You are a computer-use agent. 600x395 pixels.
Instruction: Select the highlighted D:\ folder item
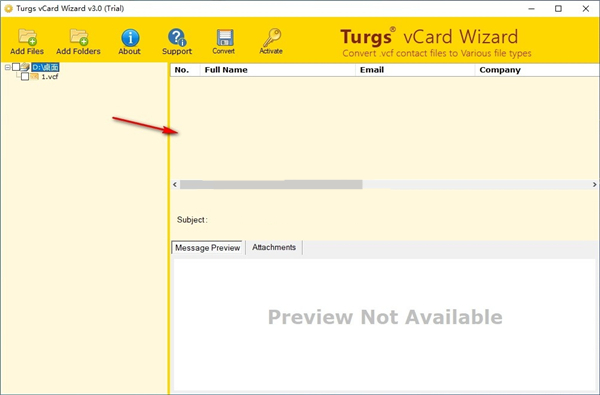pyautogui.click(x=45, y=67)
